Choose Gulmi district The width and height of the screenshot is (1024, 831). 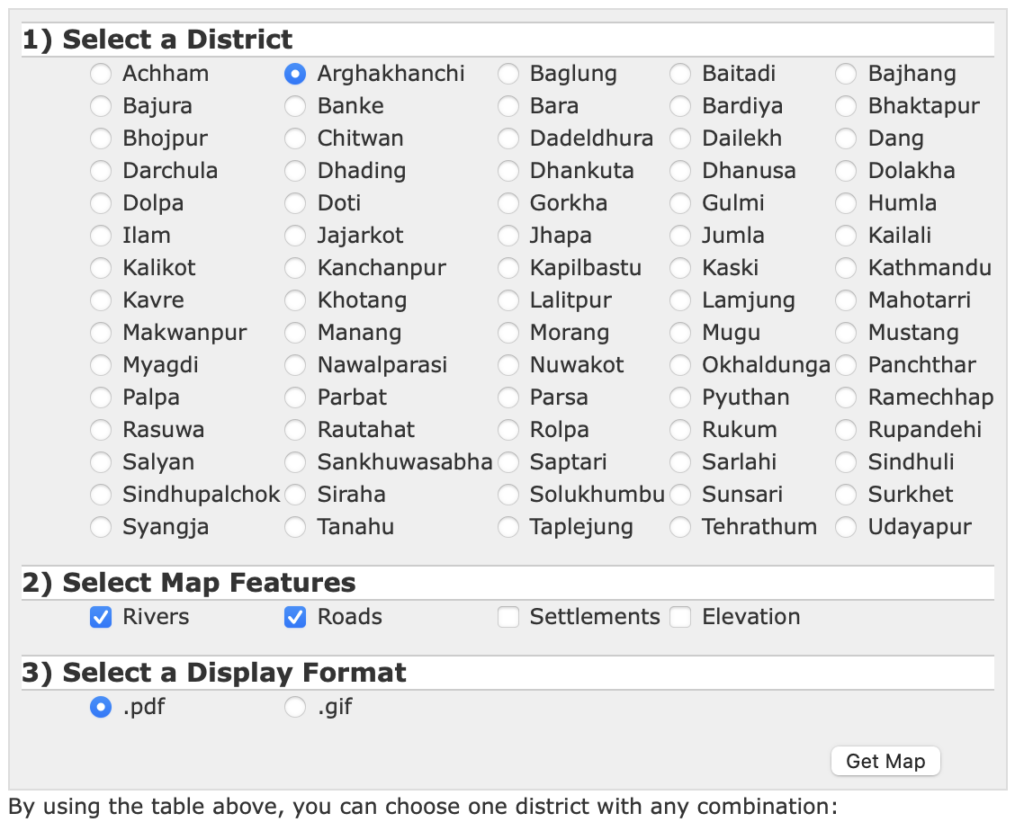[x=680, y=203]
